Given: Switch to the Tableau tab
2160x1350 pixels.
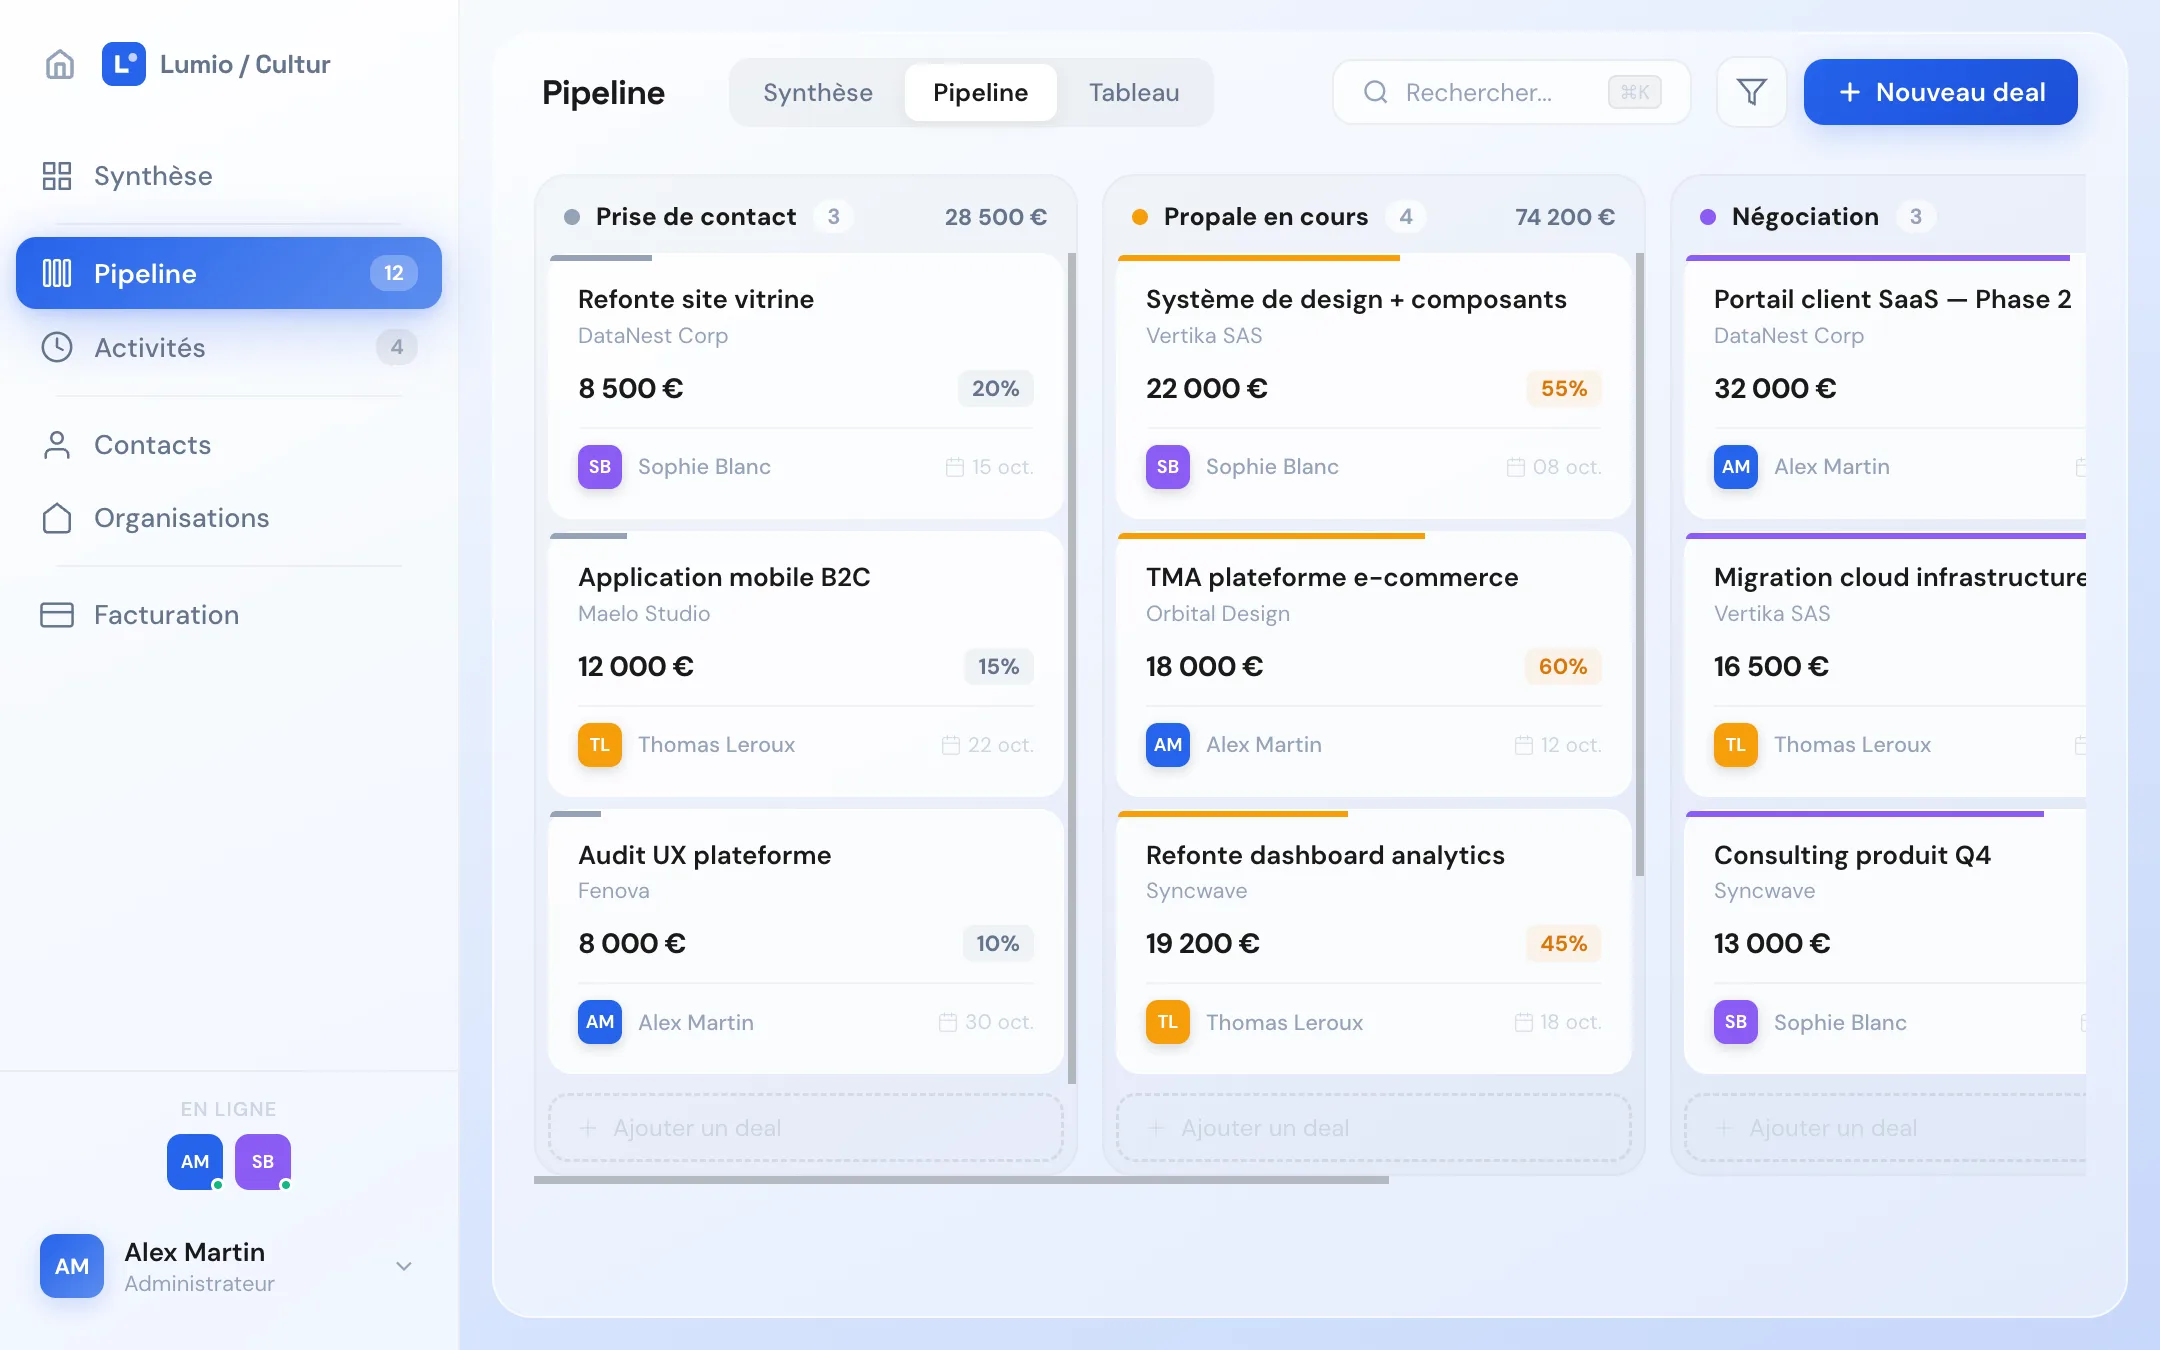Looking at the screenshot, I should pos(1134,92).
